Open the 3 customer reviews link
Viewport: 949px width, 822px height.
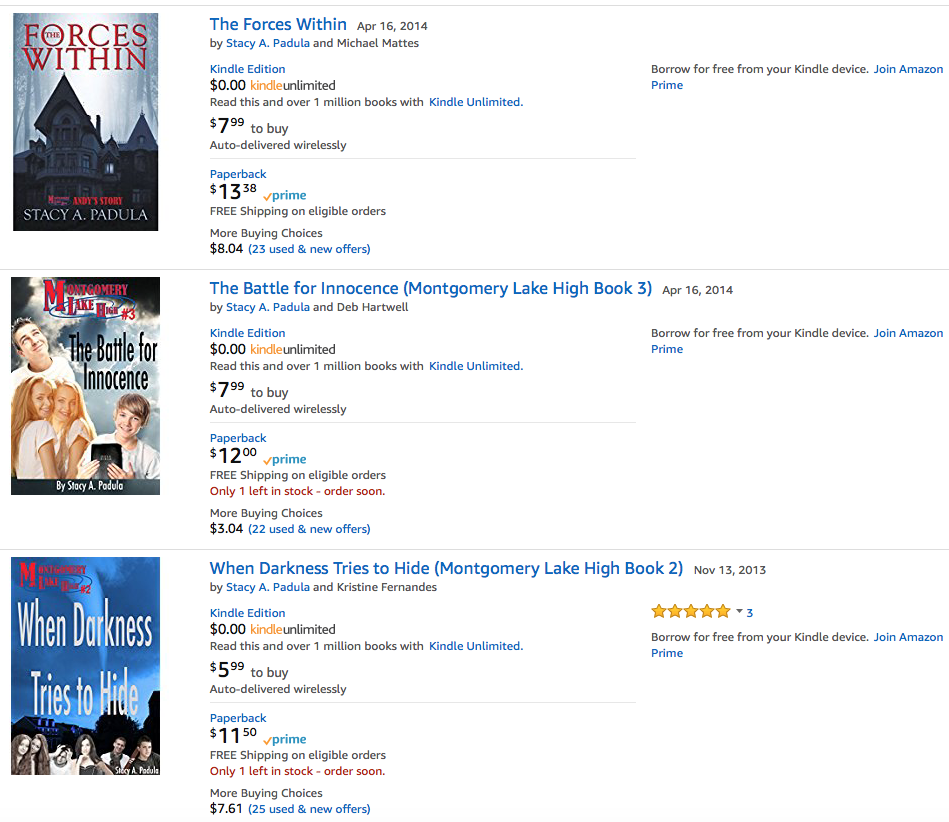point(750,612)
